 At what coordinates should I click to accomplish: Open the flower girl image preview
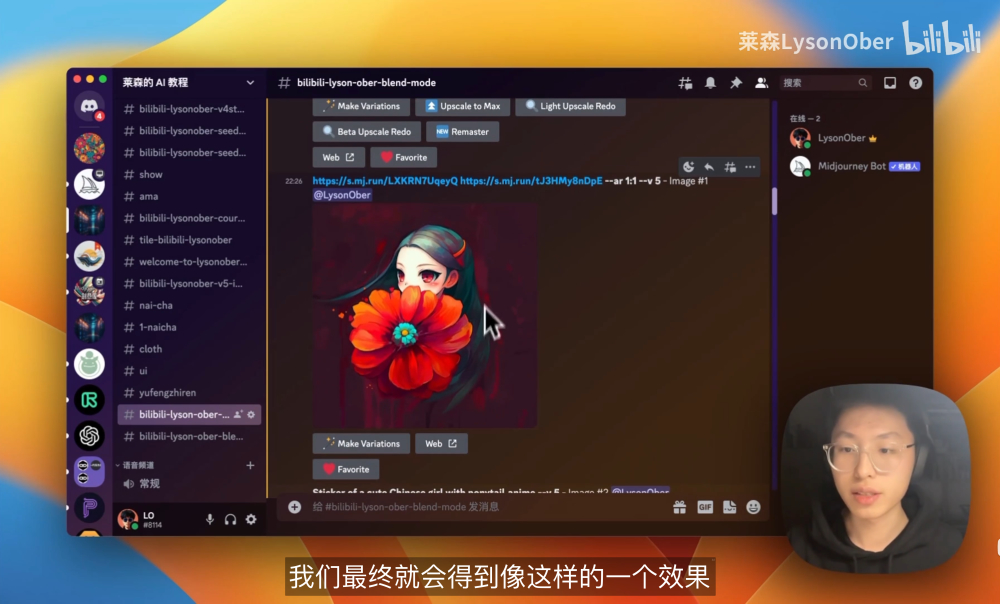click(x=425, y=316)
